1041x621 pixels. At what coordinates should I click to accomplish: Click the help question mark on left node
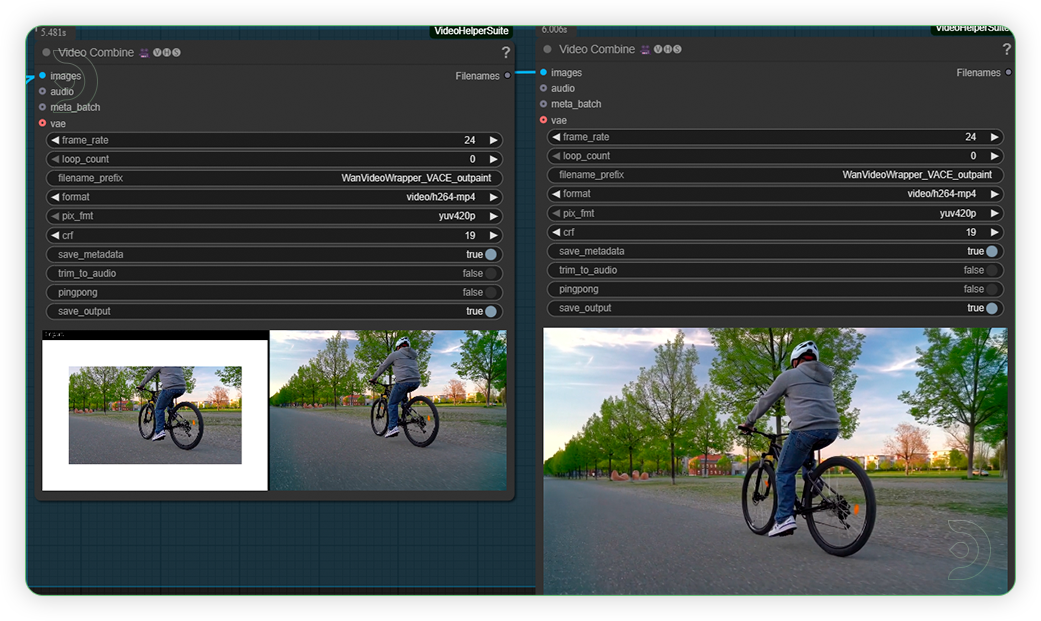tap(506, 53)
